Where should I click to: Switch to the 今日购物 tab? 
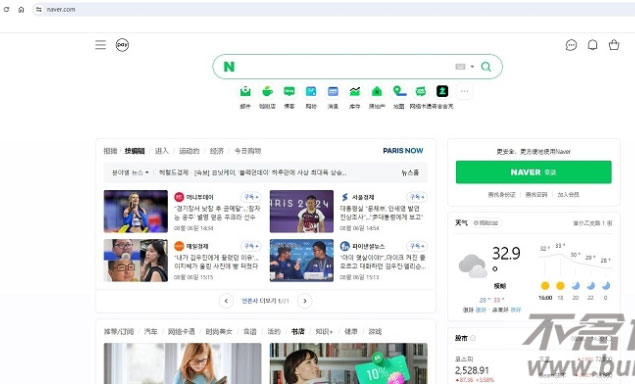pos(248,151)
